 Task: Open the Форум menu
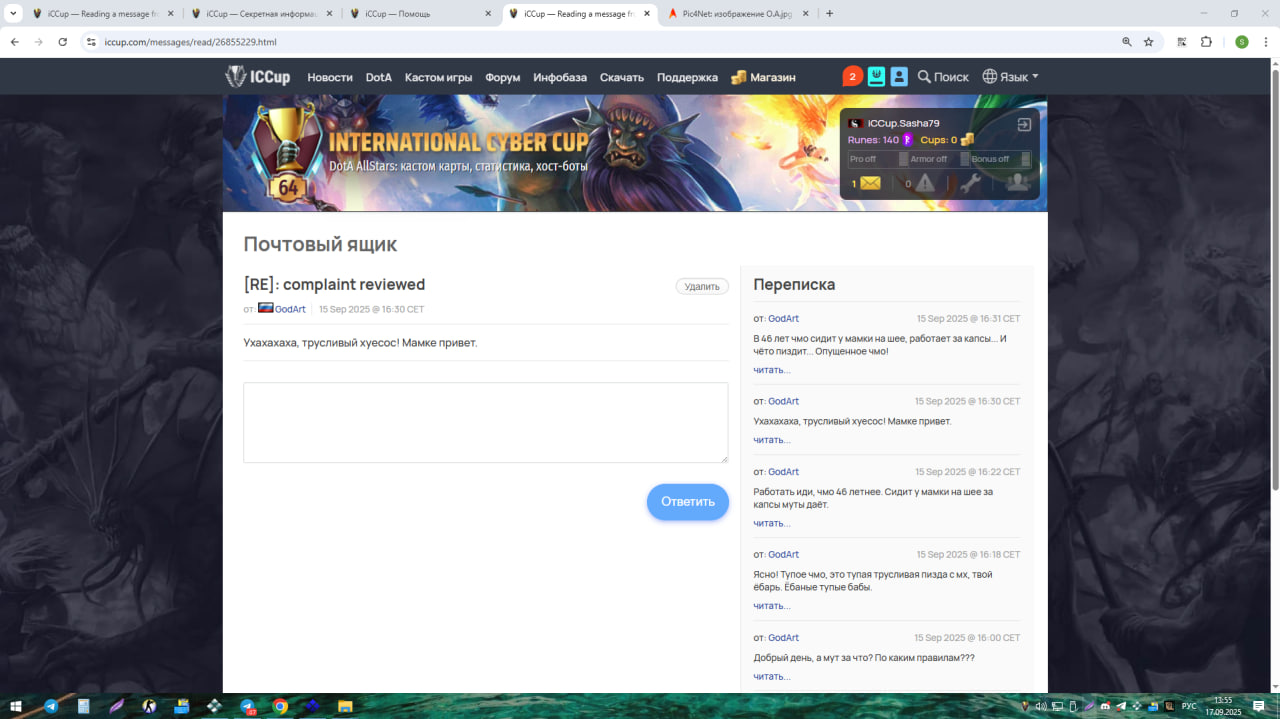[503, 77]
